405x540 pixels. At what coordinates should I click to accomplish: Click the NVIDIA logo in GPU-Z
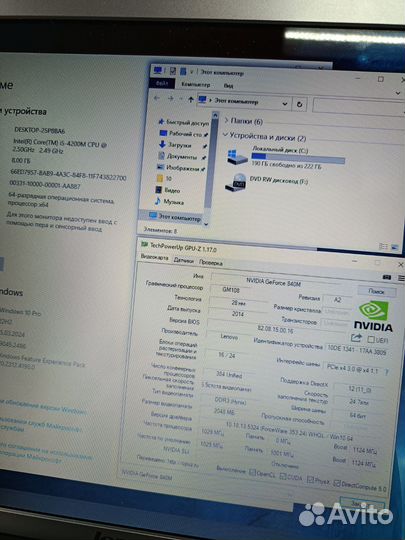[373, 316]
